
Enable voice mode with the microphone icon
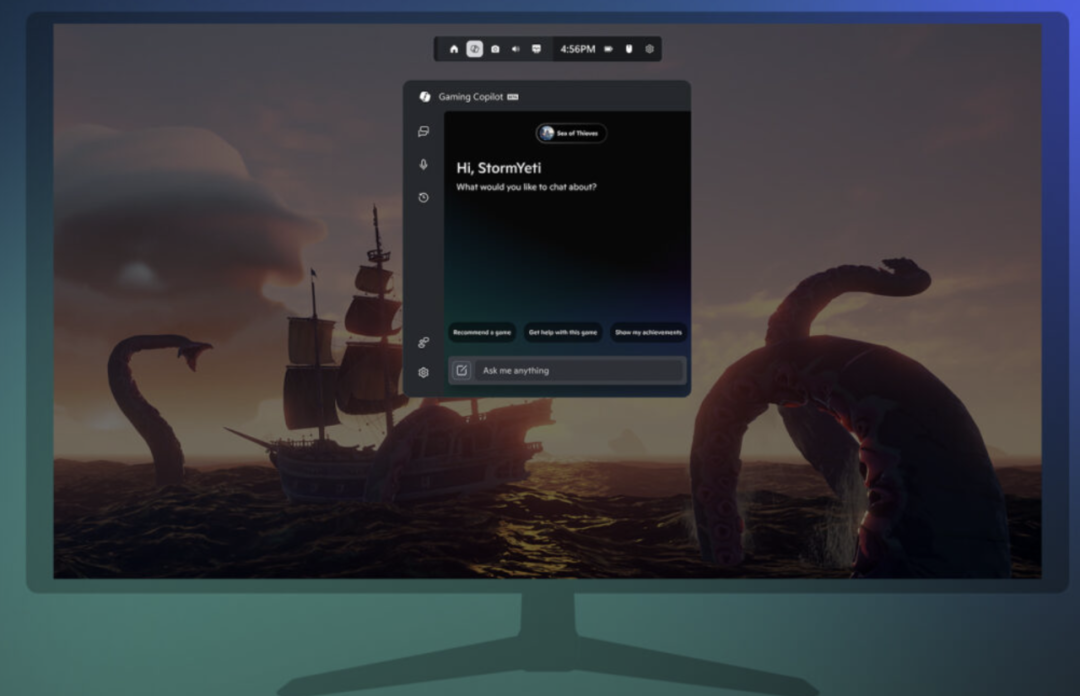[x=424, y=164]
